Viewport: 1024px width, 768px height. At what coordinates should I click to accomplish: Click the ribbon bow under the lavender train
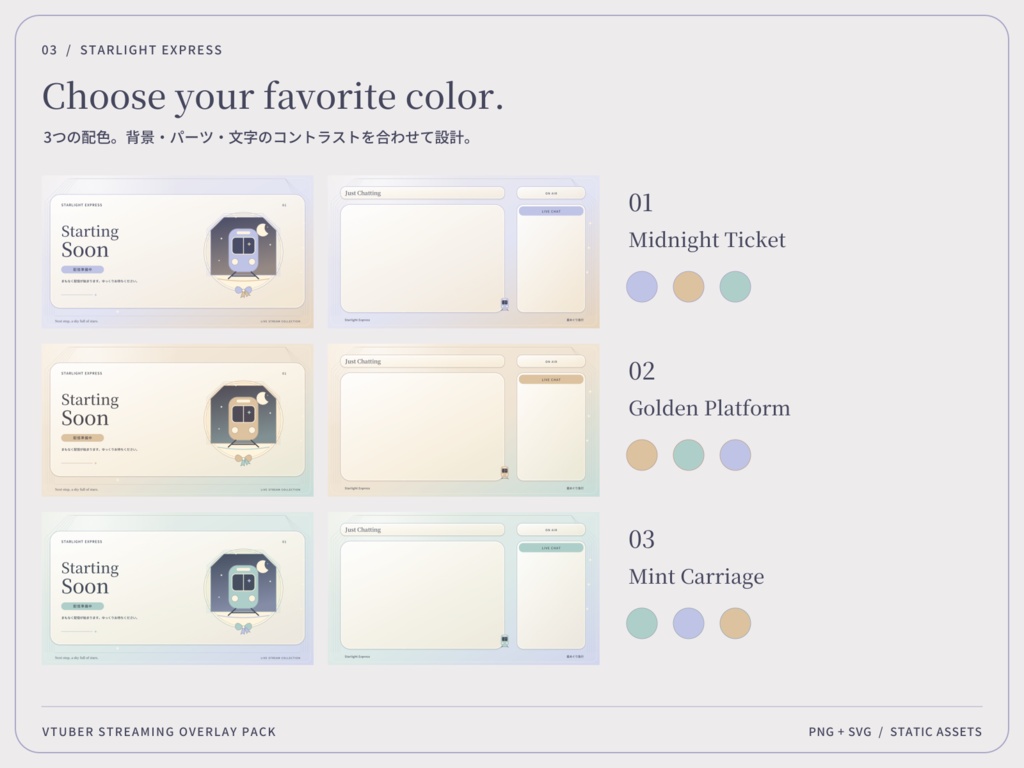(244, 291)
